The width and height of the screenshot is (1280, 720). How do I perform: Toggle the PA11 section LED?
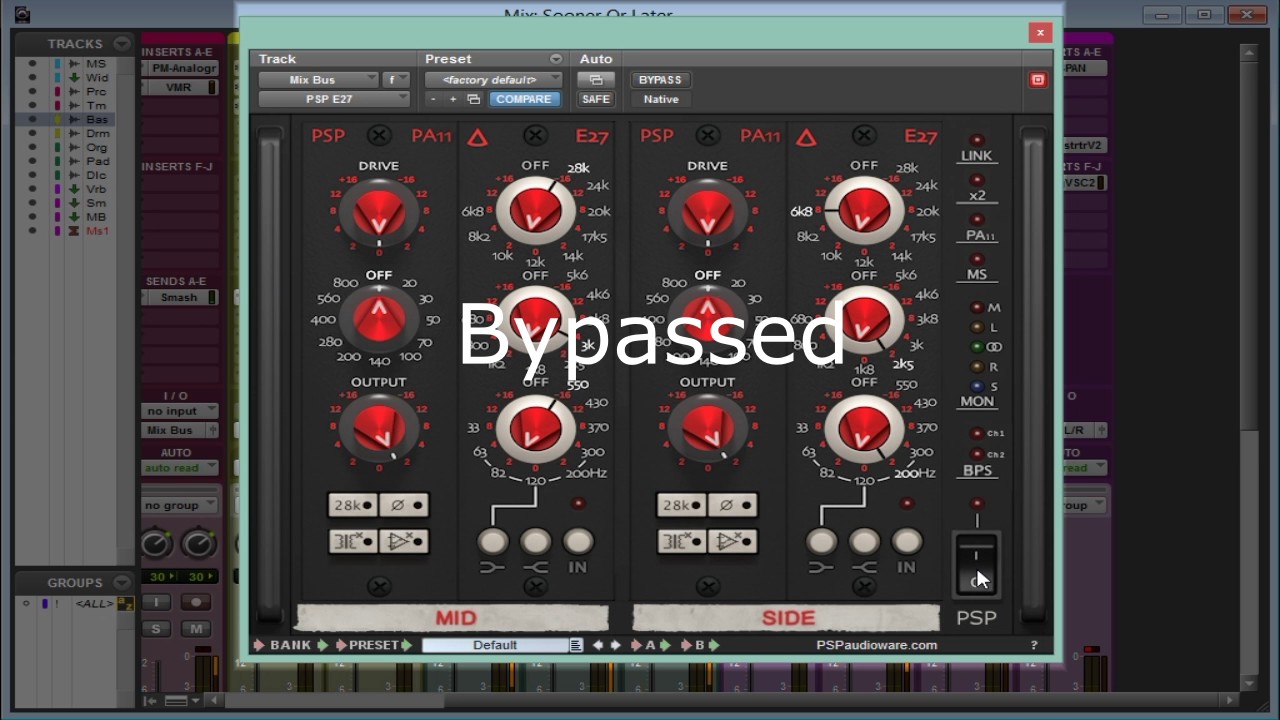[x=977, y=219]
